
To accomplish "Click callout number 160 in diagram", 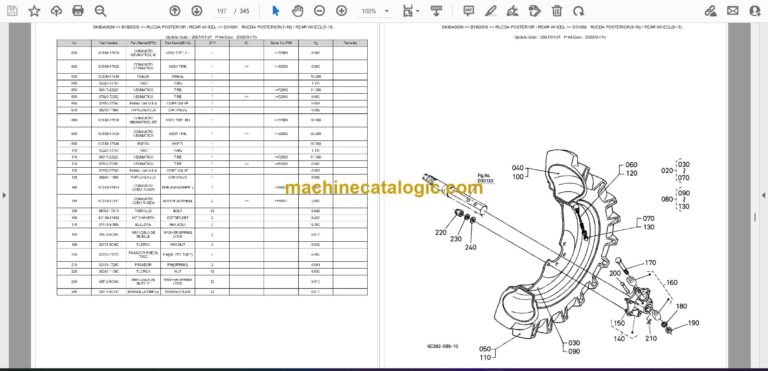I will click(x=672, y=282).
